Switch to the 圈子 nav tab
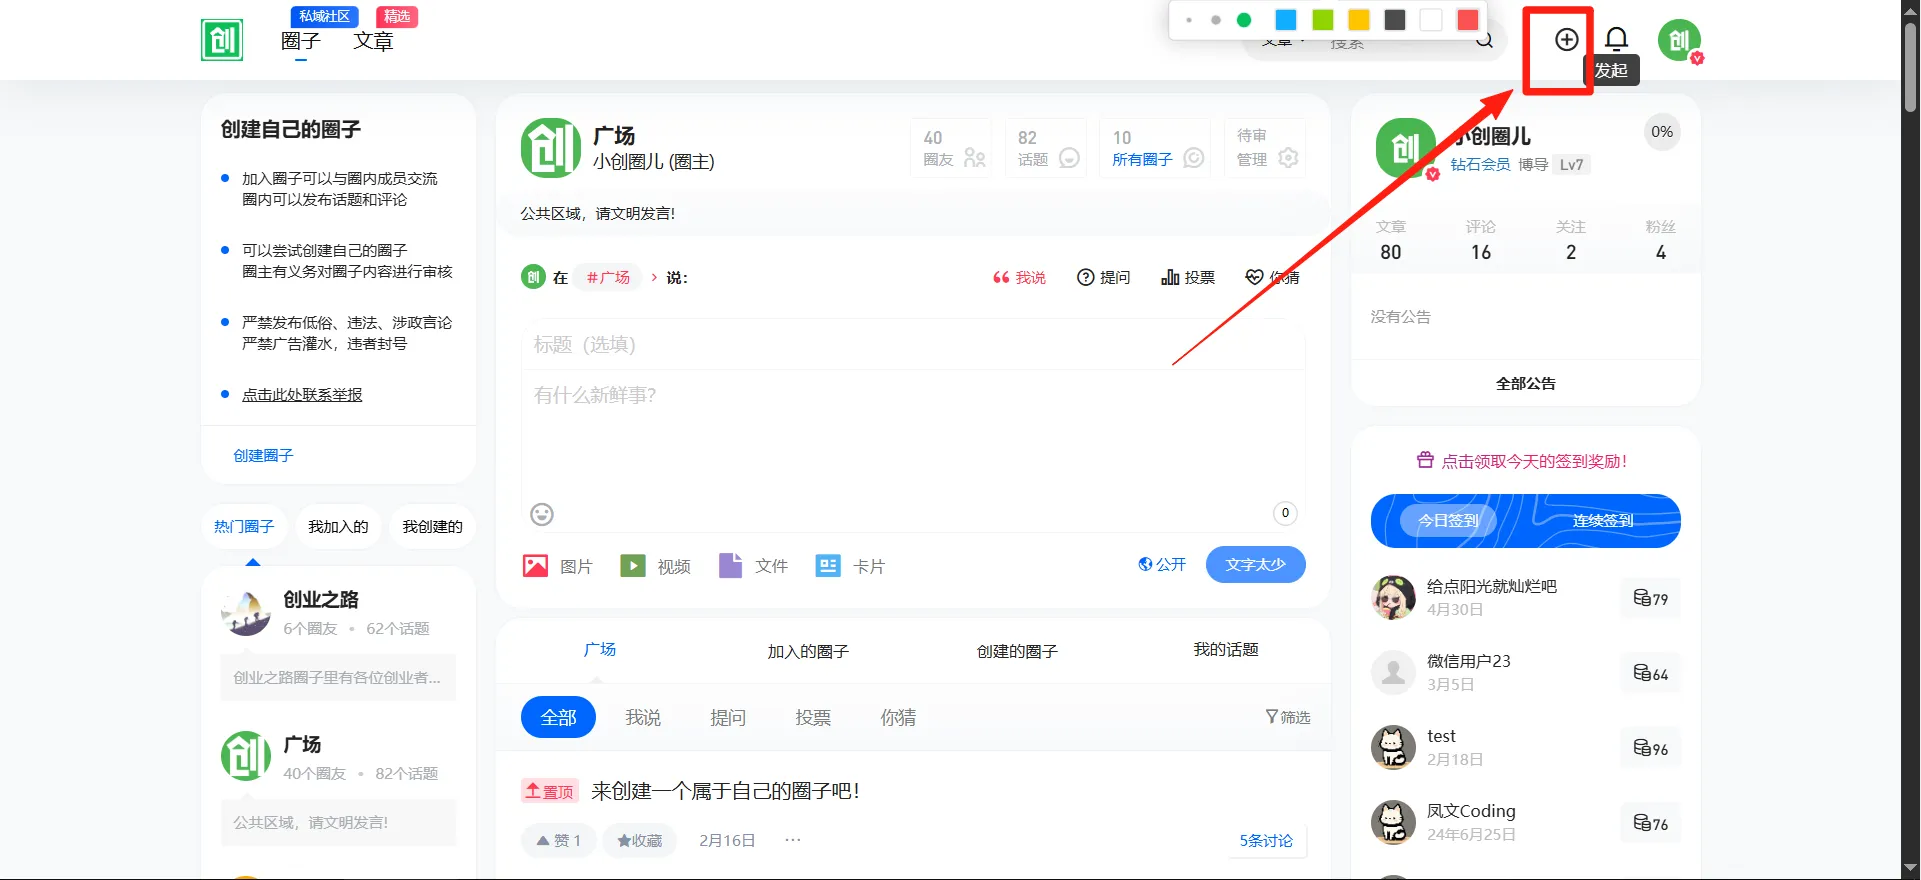Image resolution: width=1921 pixels, height=880 pixels. (x=301, y=41)
